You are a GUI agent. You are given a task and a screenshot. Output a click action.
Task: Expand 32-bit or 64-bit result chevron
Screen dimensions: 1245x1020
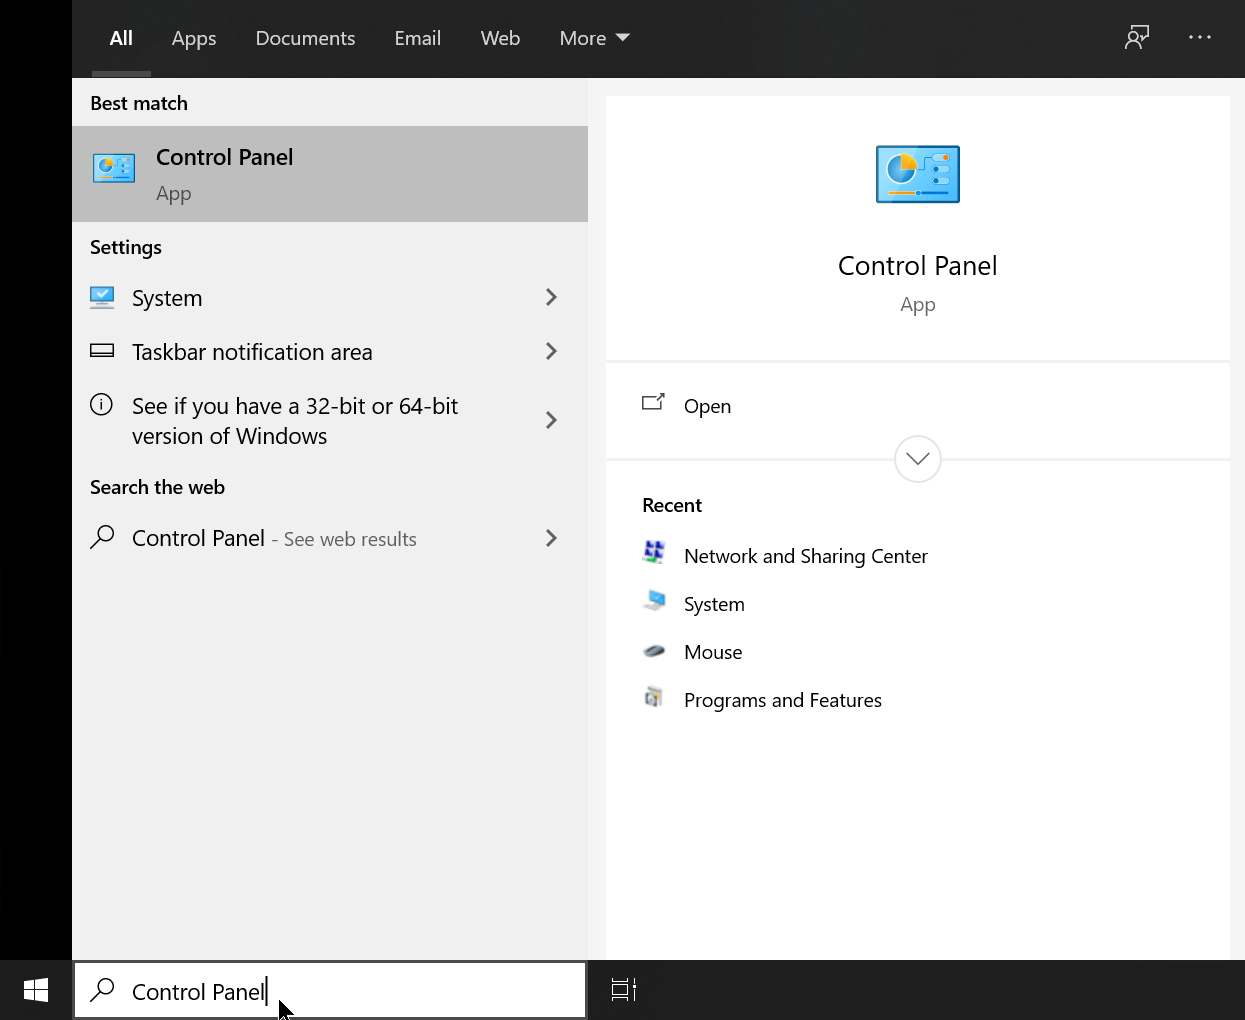click(551, 420)
